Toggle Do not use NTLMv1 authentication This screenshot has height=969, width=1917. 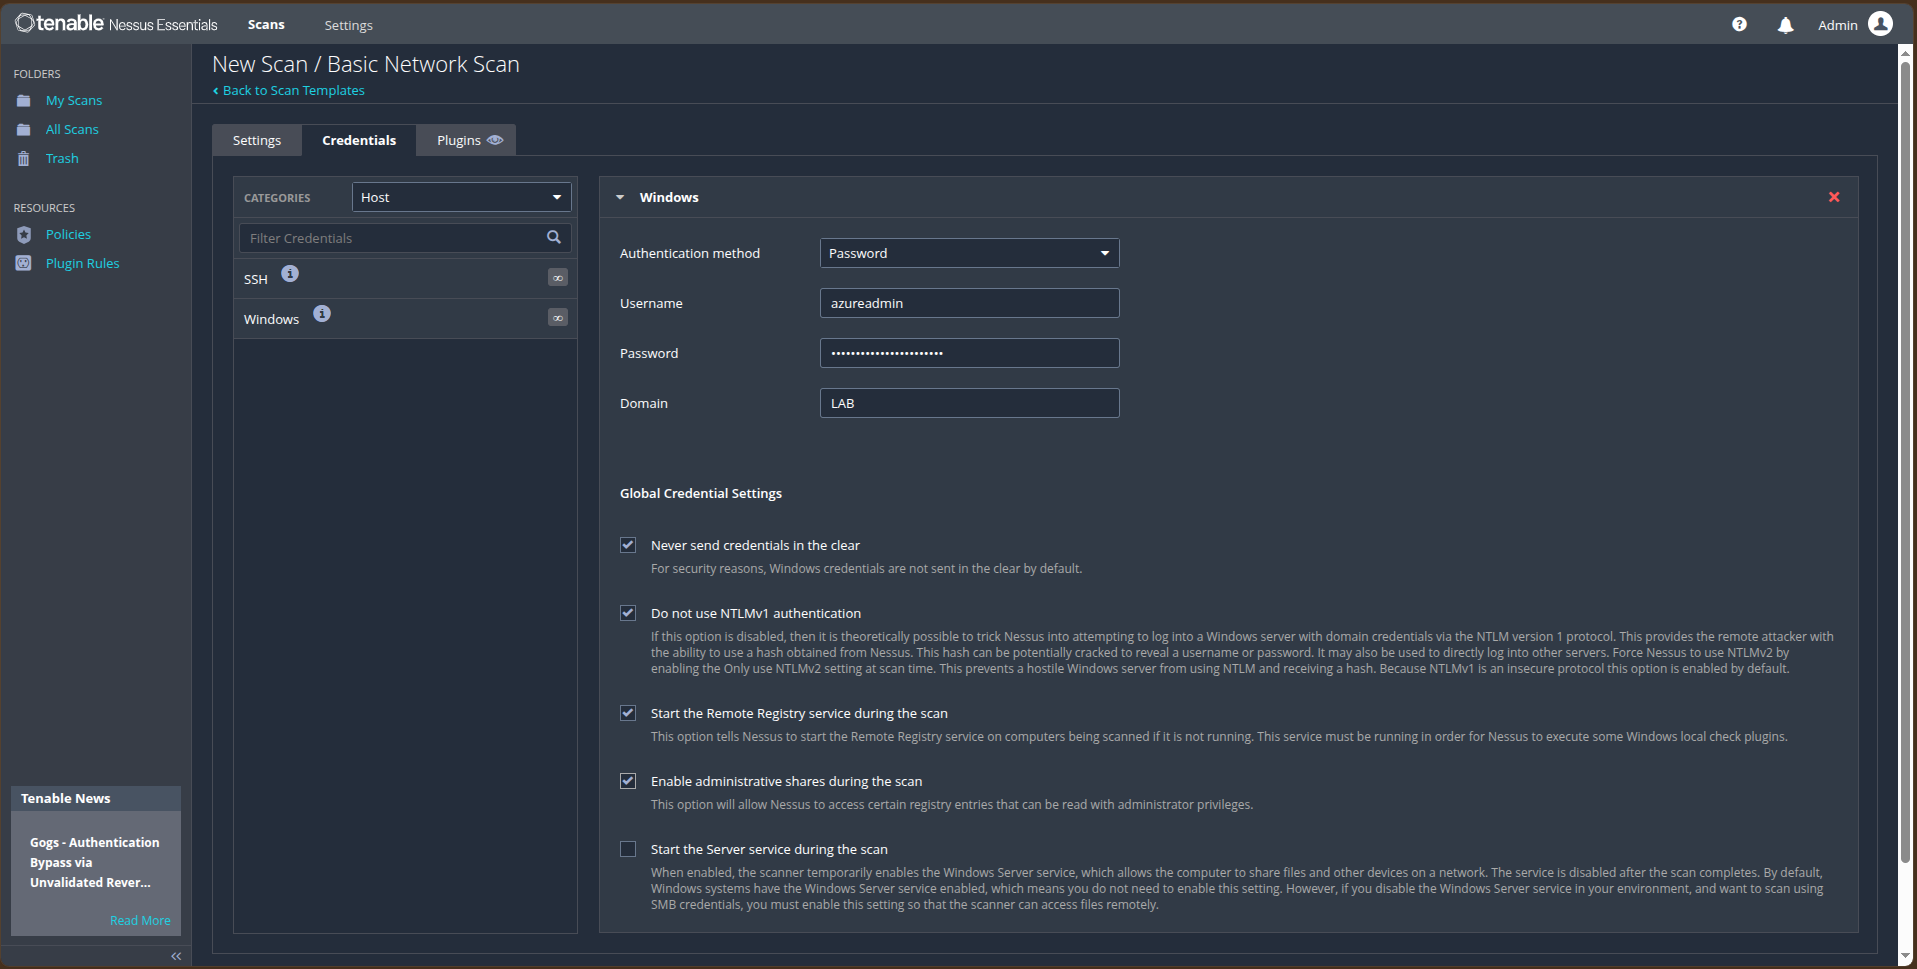pyautogui.click(x=628, y=613)
